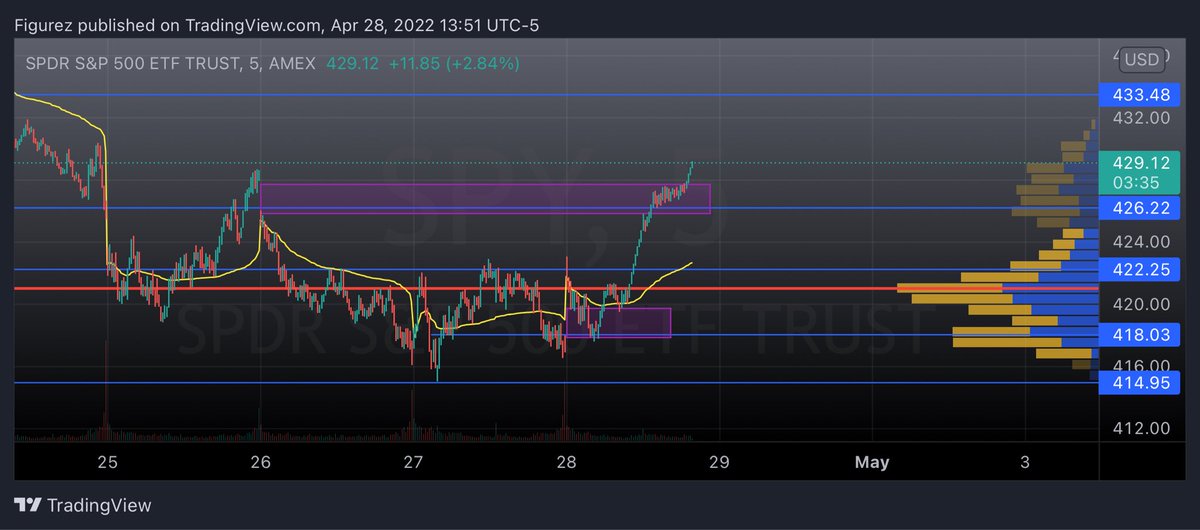Screen dimensions: 1200x530
Task: Select the thick red horizontal line
Action: pyautogui.click(x=556, y=288)
